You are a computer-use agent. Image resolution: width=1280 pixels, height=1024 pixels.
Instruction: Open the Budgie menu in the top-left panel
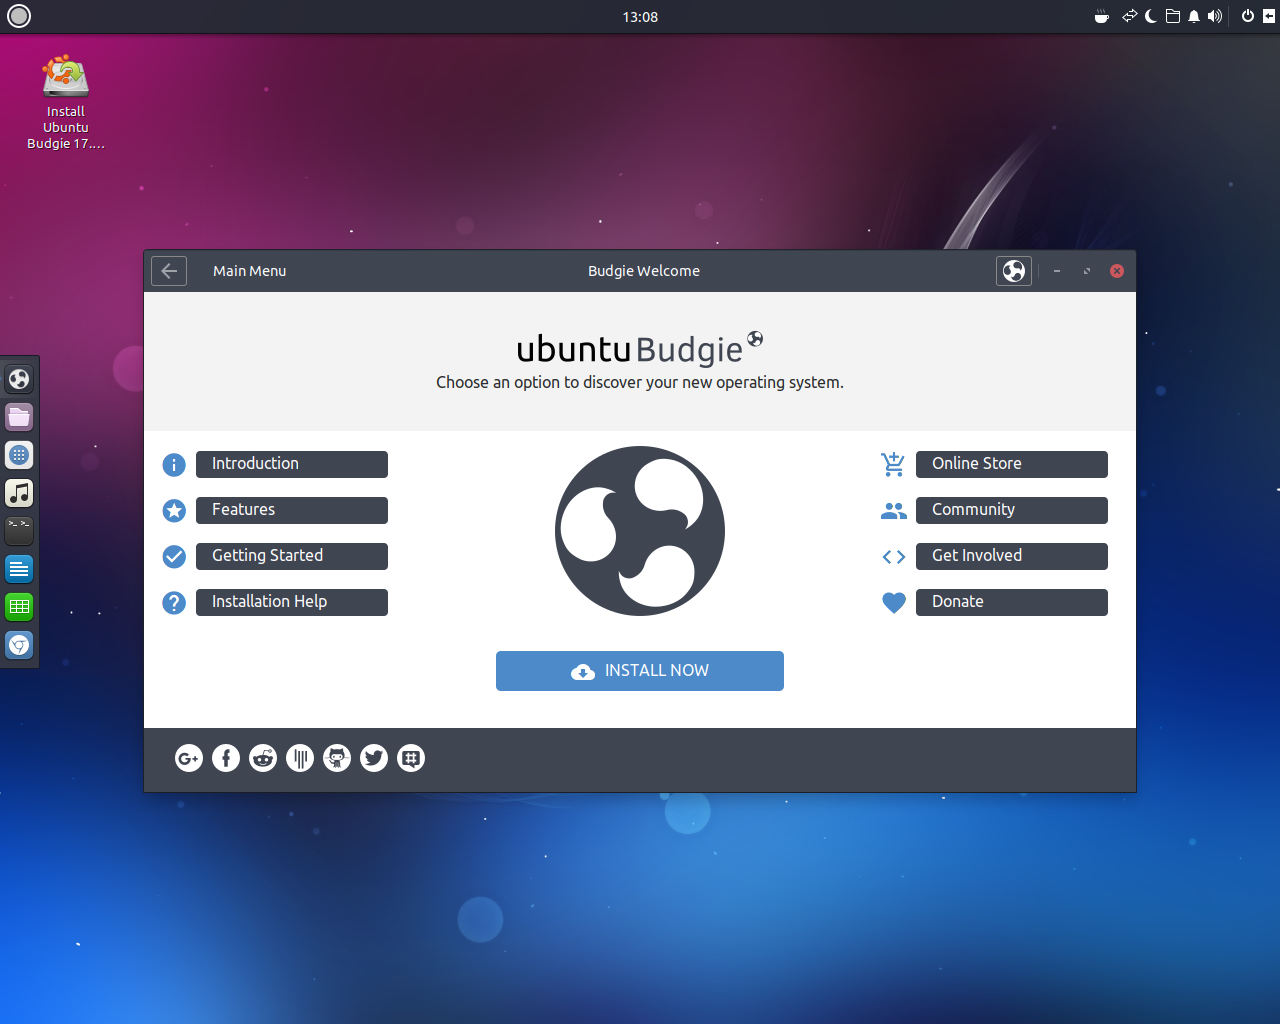pyautogui.click(x=19, y=16)
